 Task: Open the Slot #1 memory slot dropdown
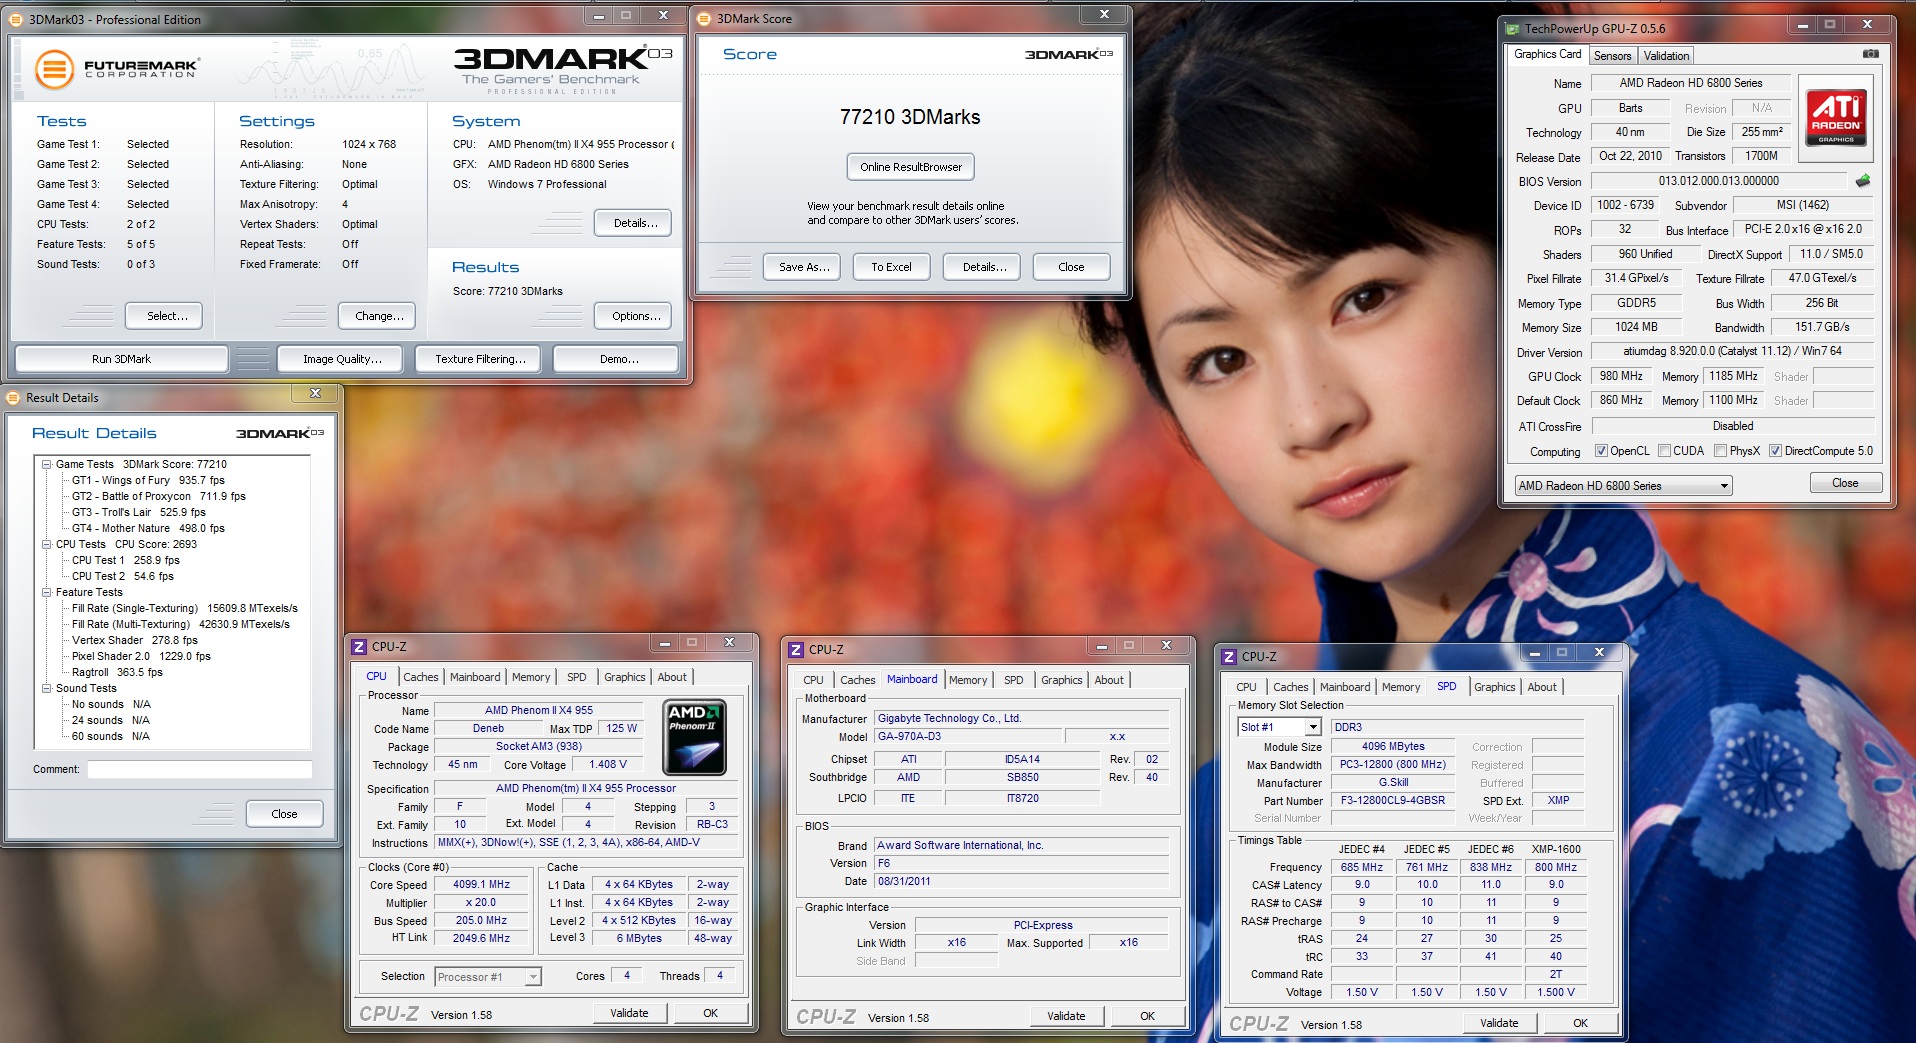click(x=1279, y=727)
